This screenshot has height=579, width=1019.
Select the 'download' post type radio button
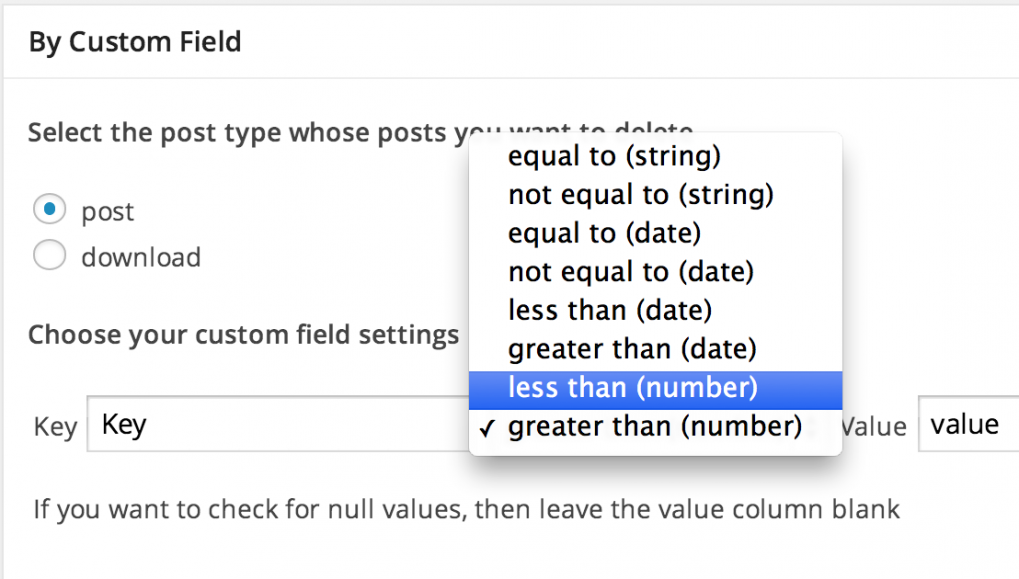point(49,255)
